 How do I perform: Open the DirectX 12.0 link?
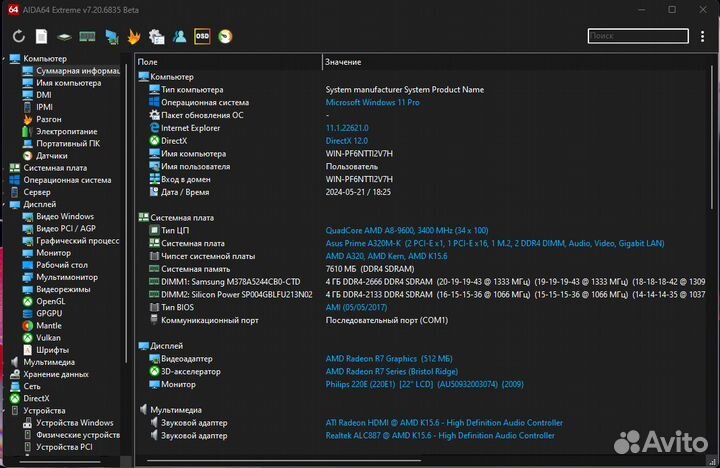click(347, 141)
